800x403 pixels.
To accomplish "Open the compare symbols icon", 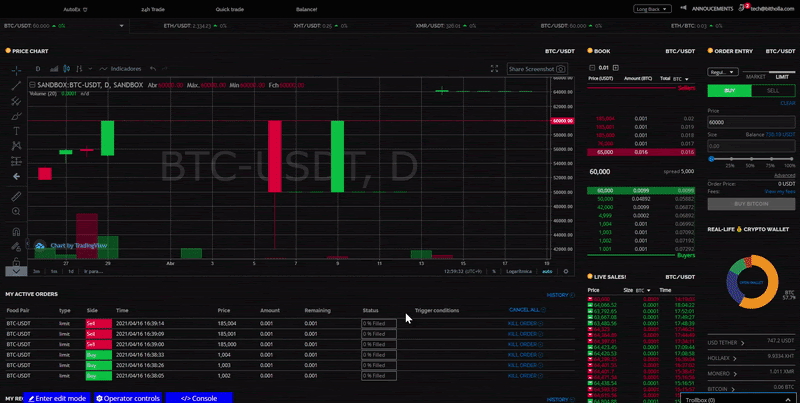I will [79, 69].
